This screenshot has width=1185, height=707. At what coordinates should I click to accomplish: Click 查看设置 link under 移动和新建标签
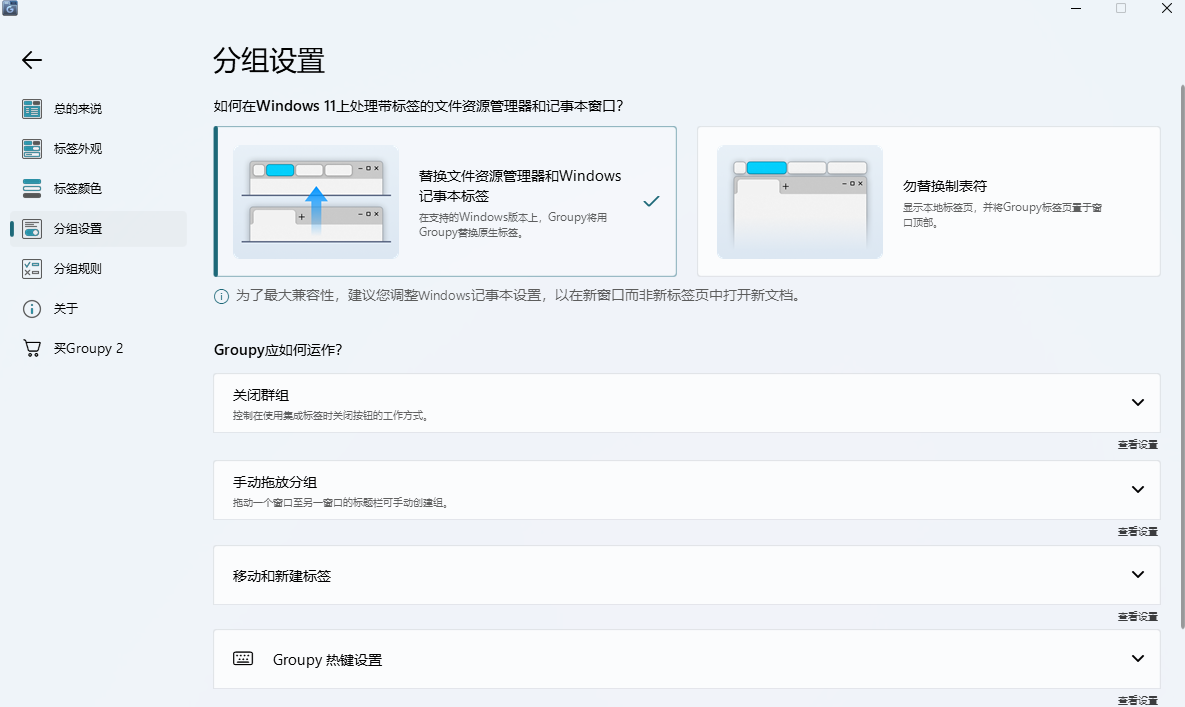click(1137, 617)
